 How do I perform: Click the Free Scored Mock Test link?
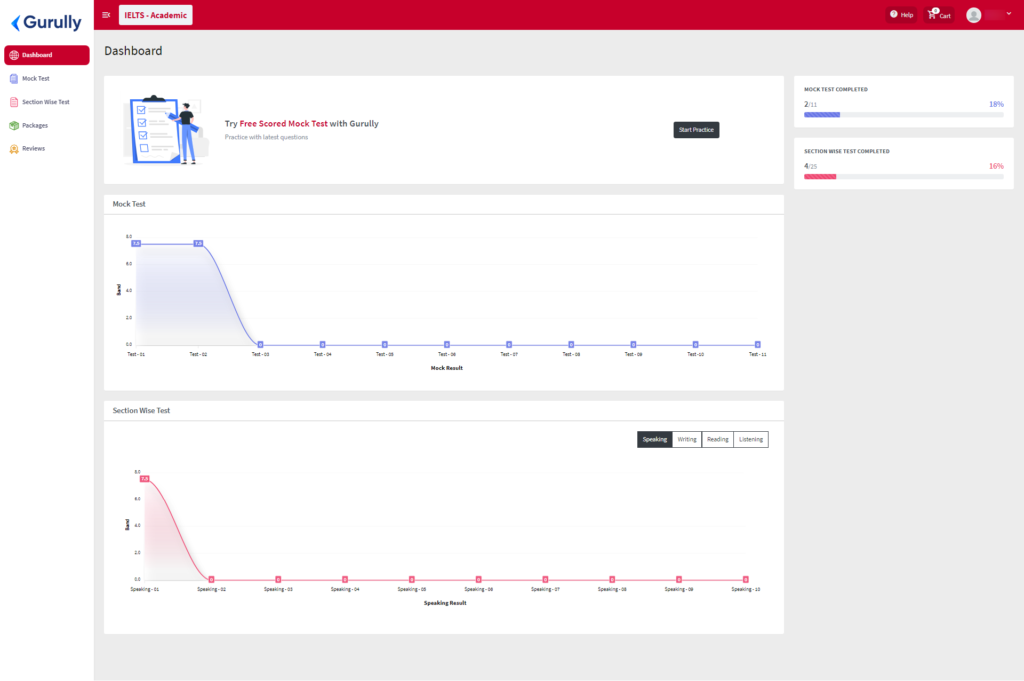pos(283,123)
